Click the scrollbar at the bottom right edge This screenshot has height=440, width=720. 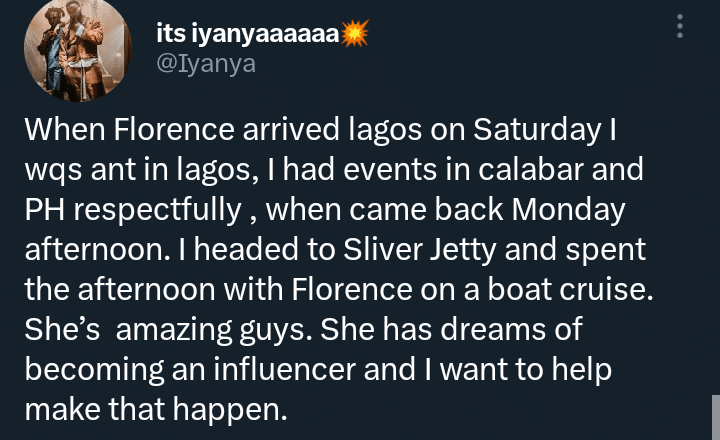pyautogui.click(x=715, y=415)
